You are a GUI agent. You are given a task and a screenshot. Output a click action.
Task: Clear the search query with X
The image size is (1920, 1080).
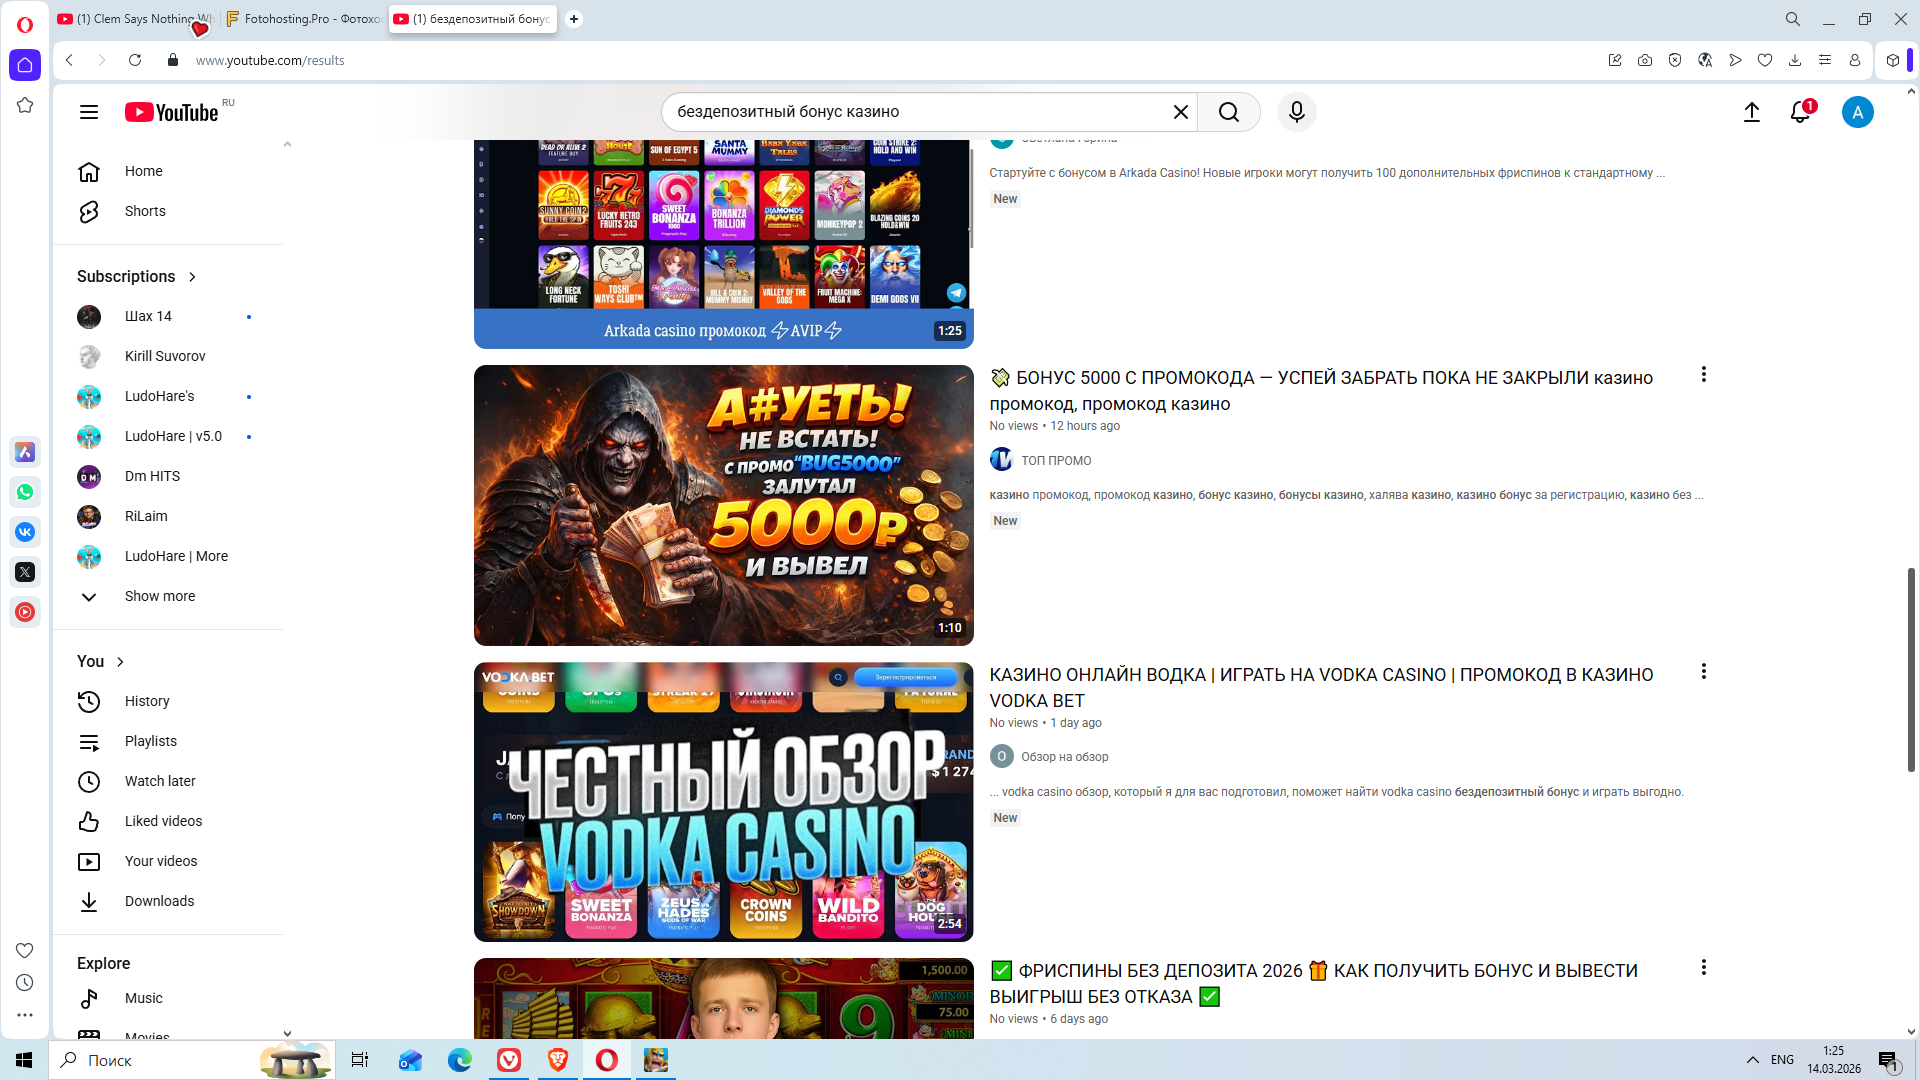[x=1180, y=112]
